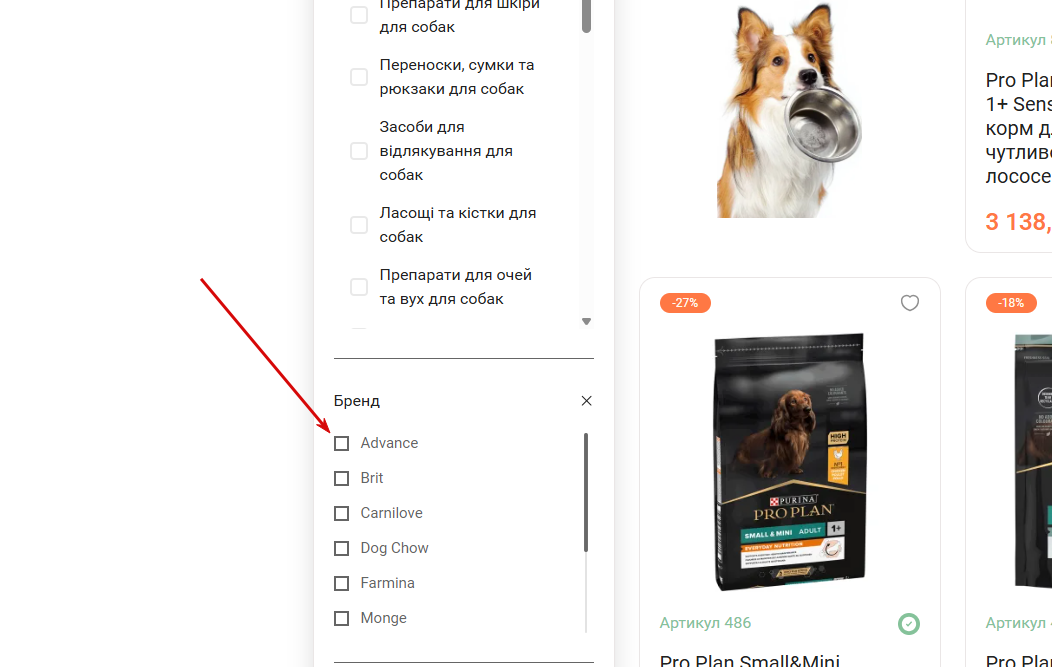This screenshot has height=667, width=1052.
Task: Tick 'Препарати для очей та вух' checkbox
Action: point(359,287)
